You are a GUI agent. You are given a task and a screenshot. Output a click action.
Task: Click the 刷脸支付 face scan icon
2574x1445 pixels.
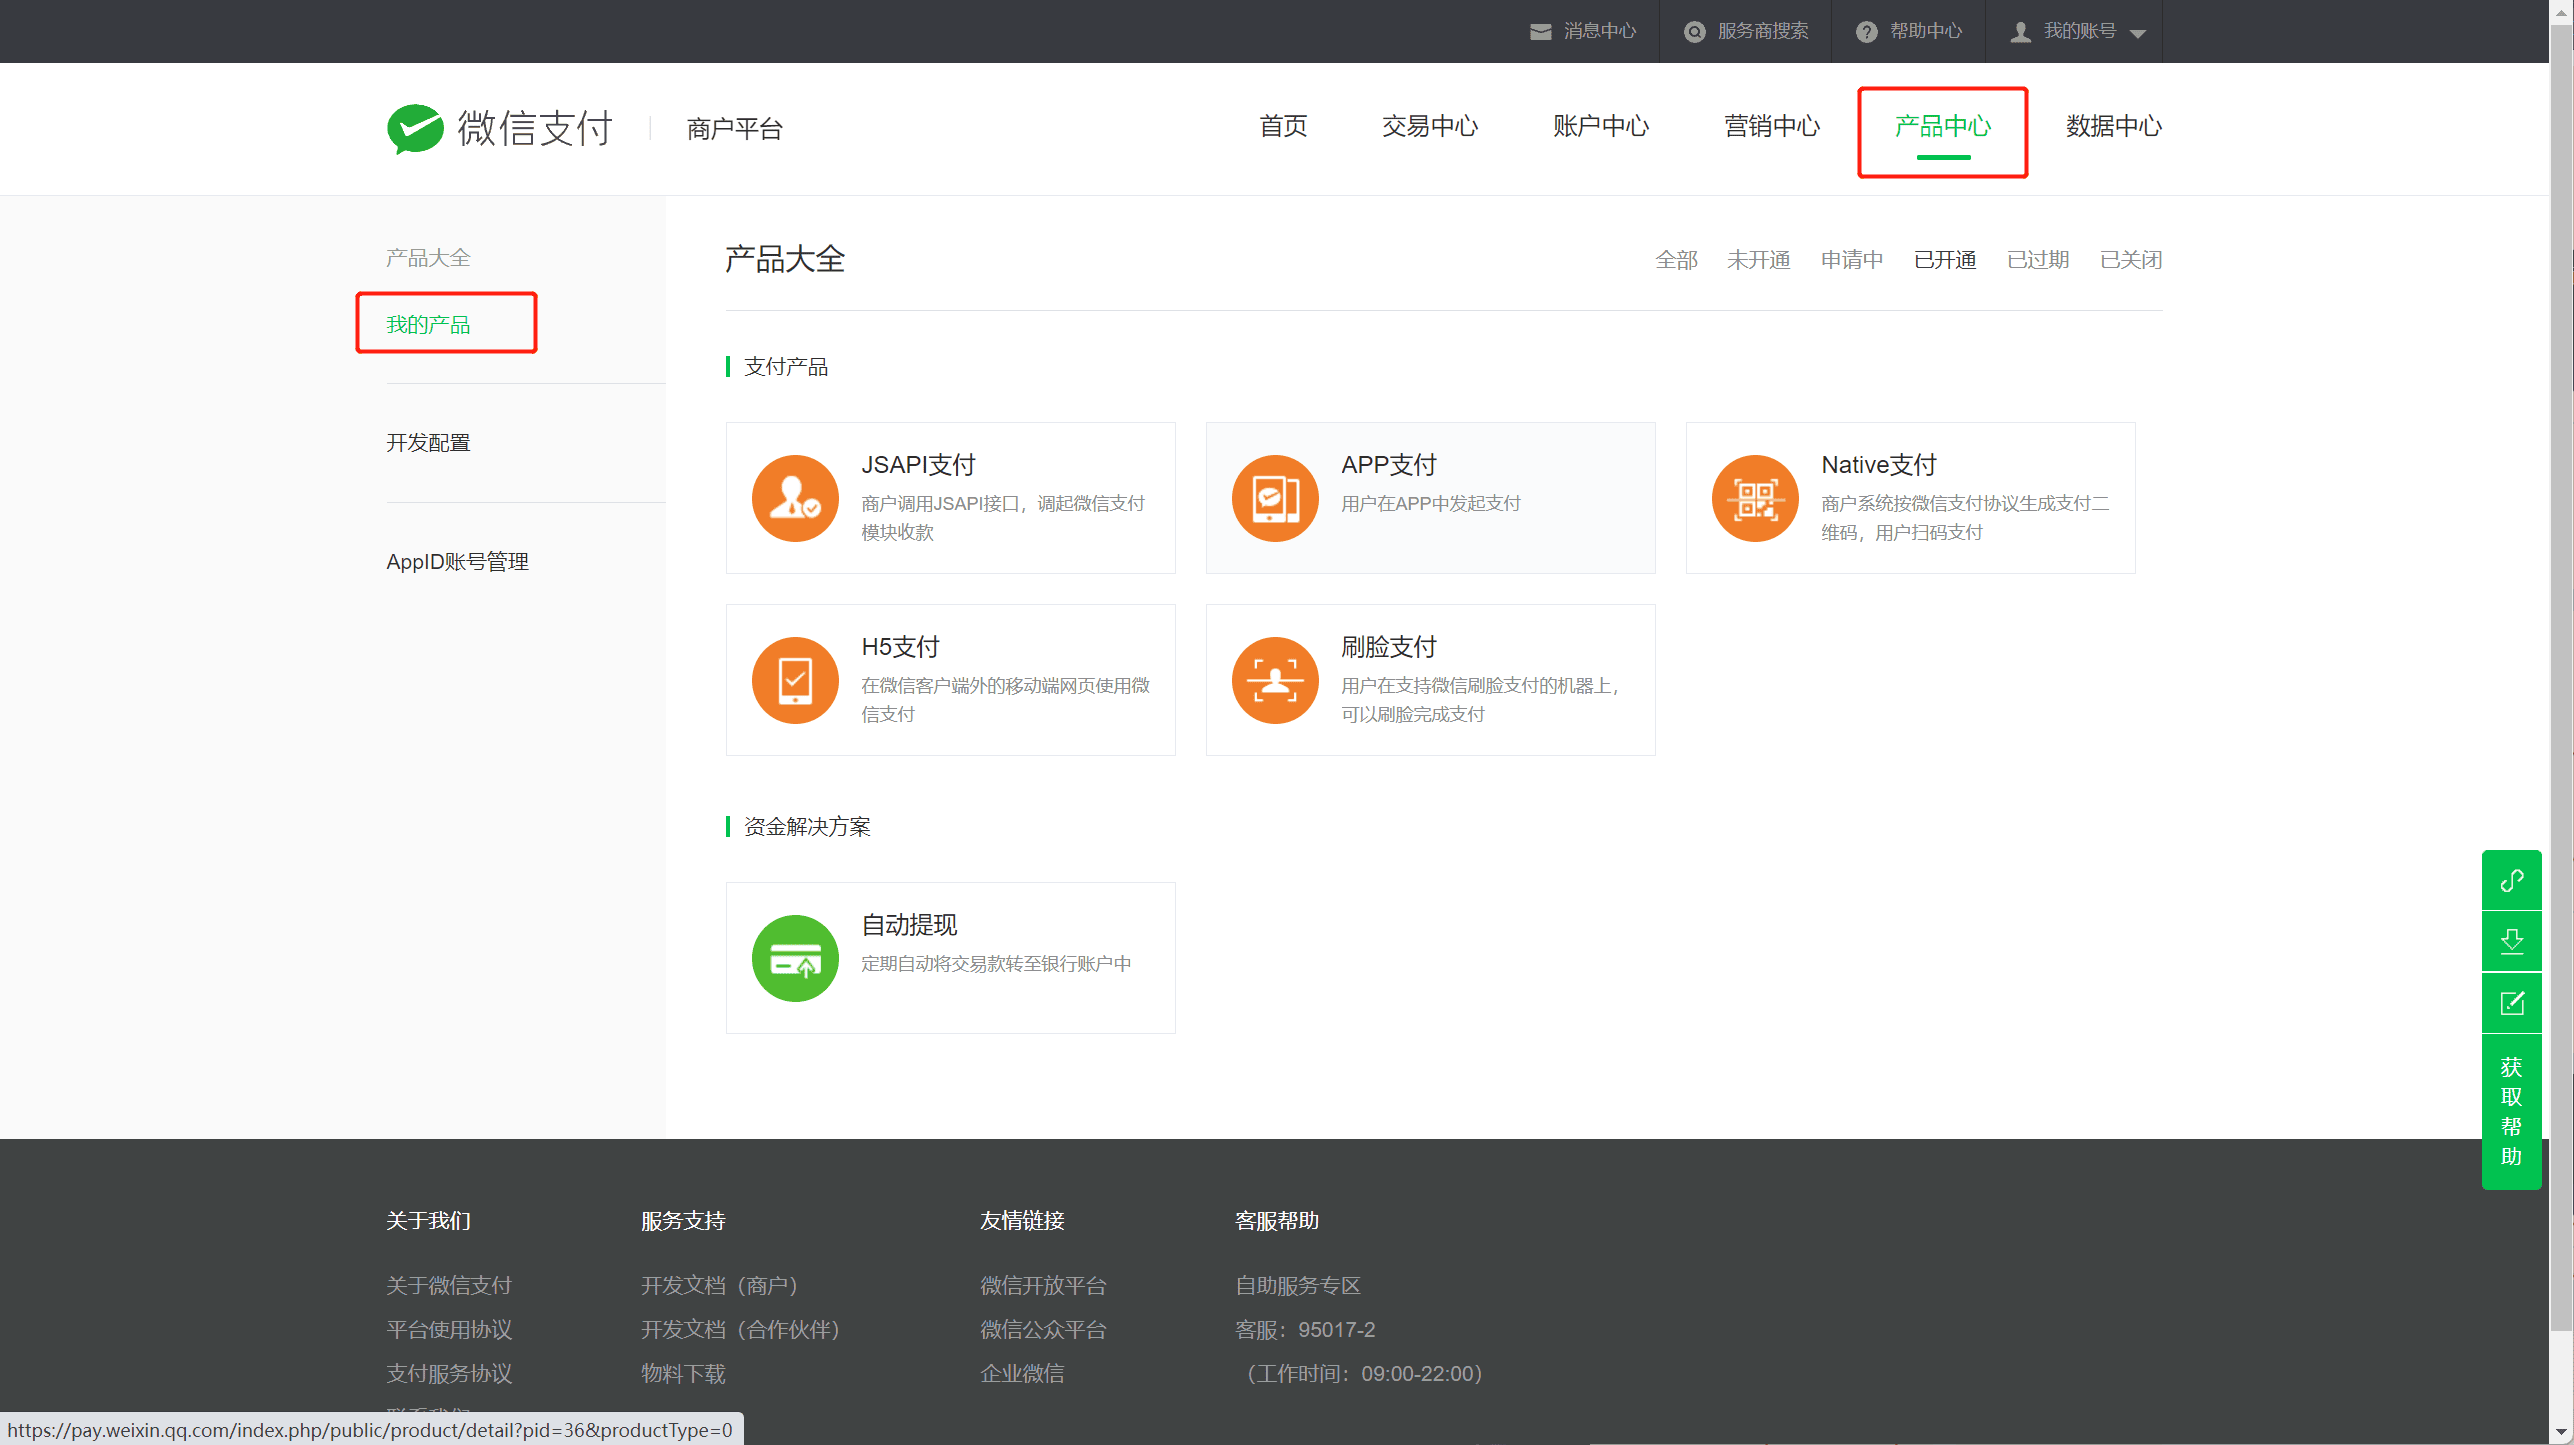click(1275, 680)
